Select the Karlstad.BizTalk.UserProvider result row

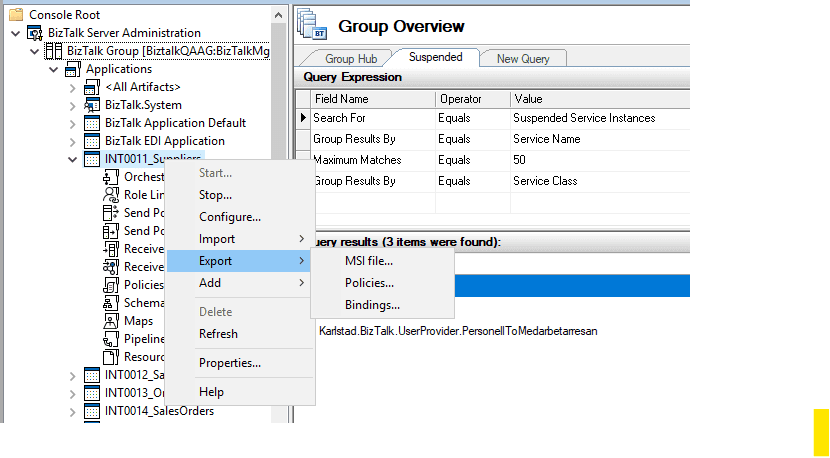pos(458,331)
